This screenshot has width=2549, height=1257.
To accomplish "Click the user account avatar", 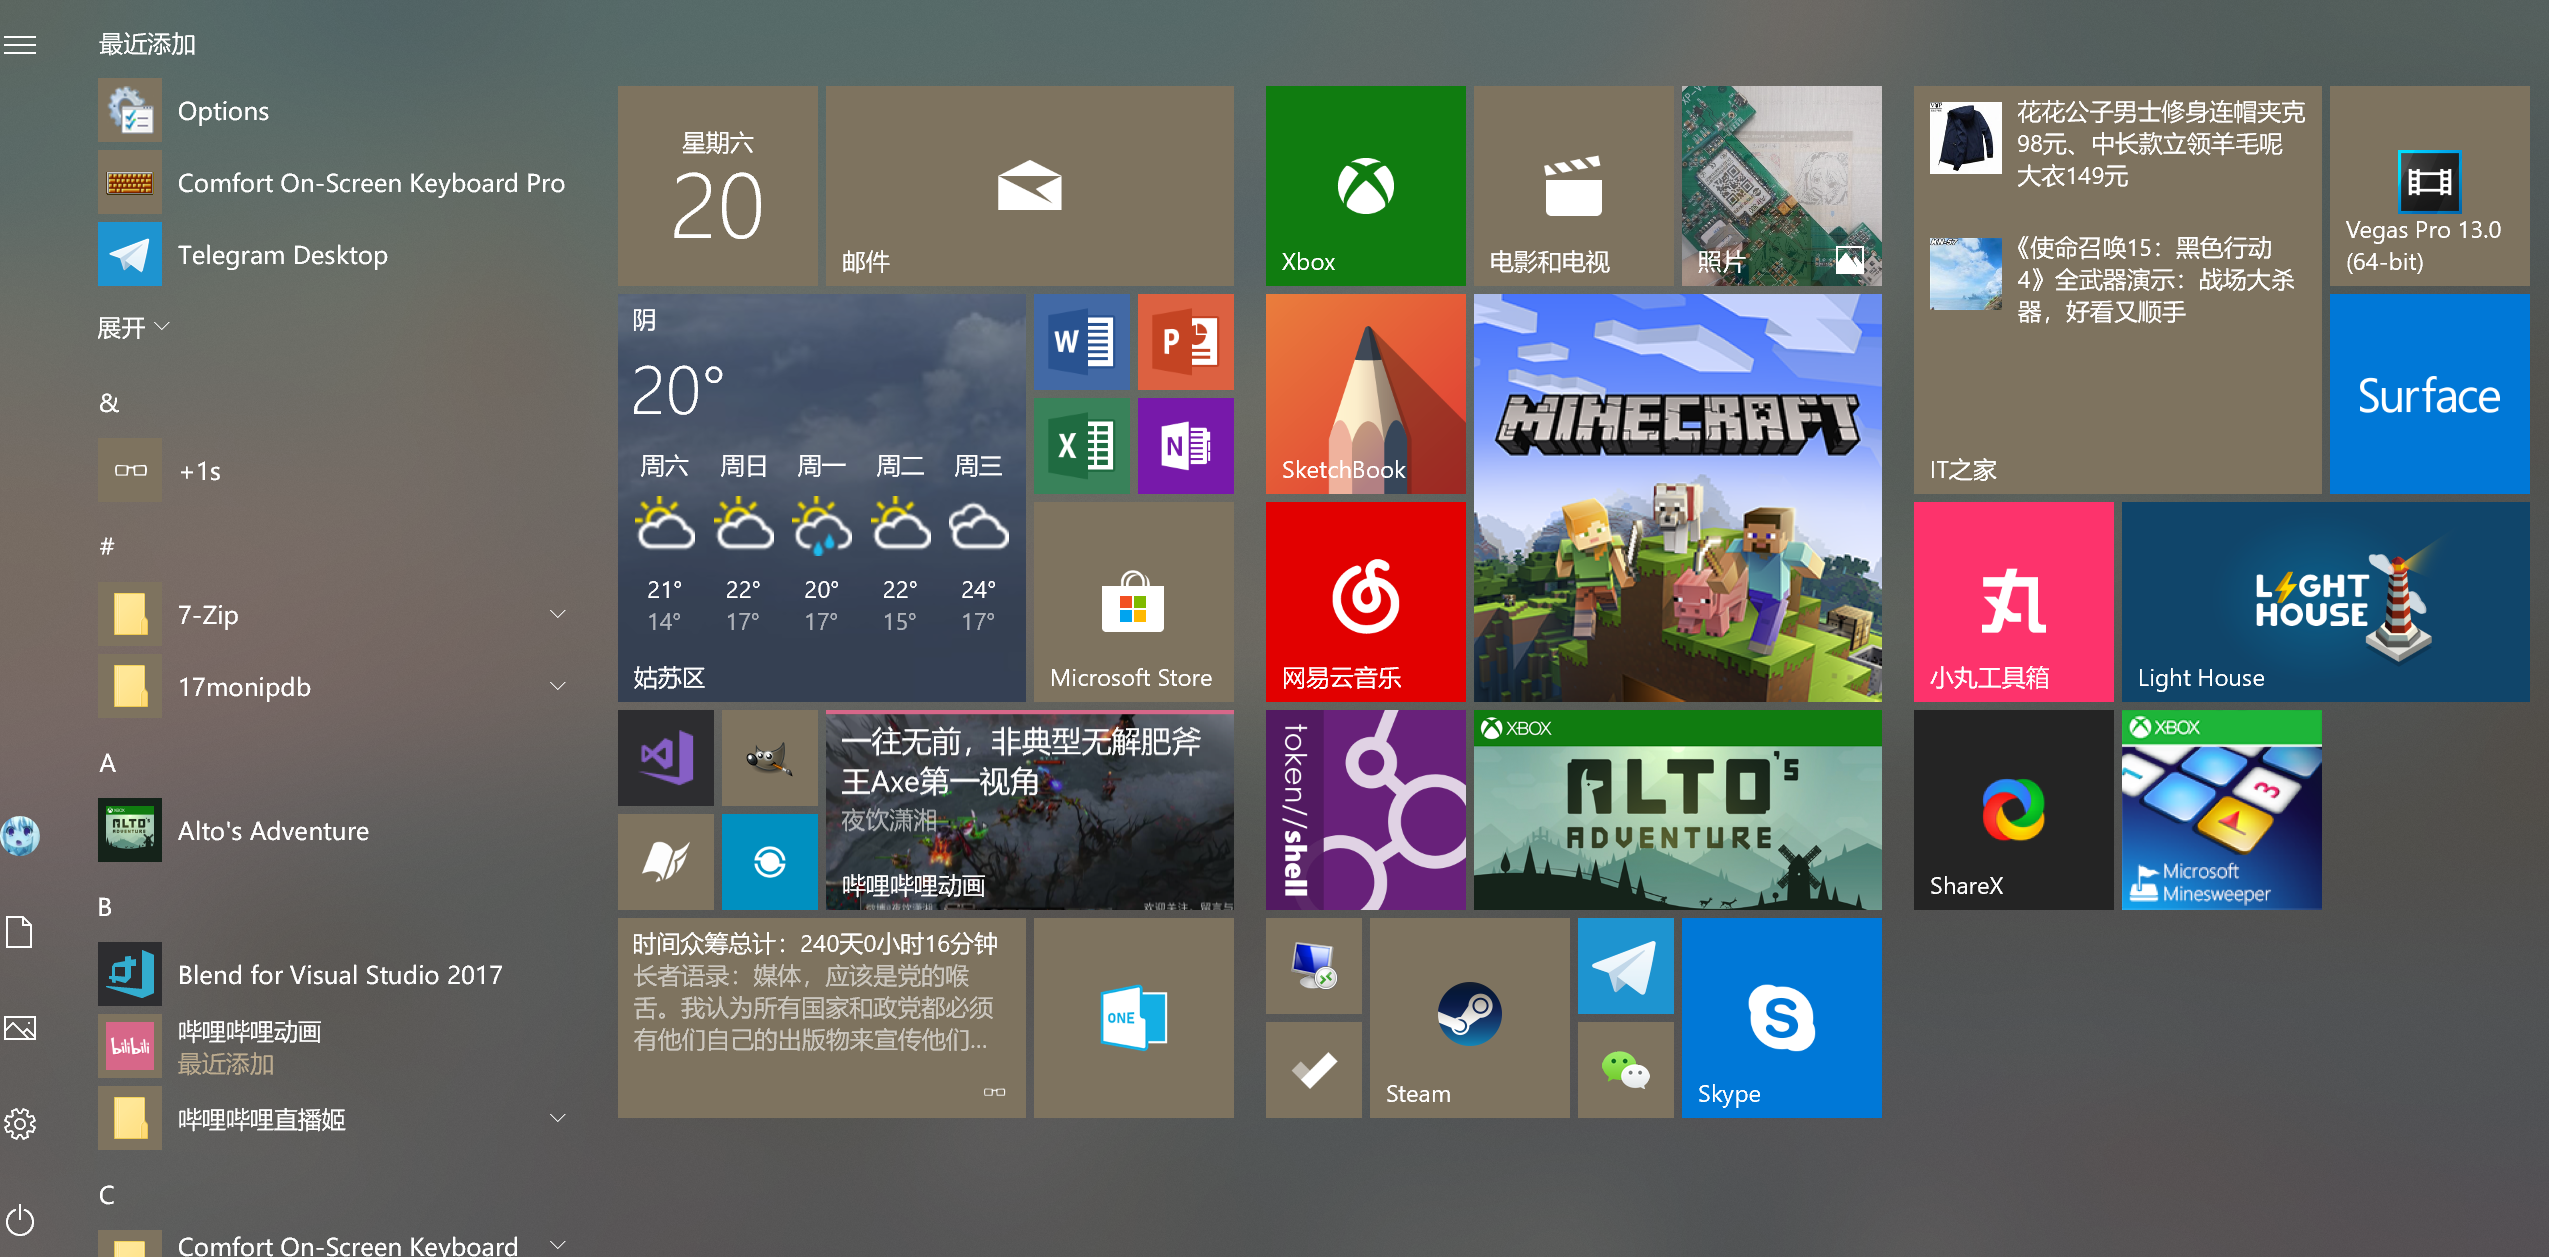I will (20, 835).
